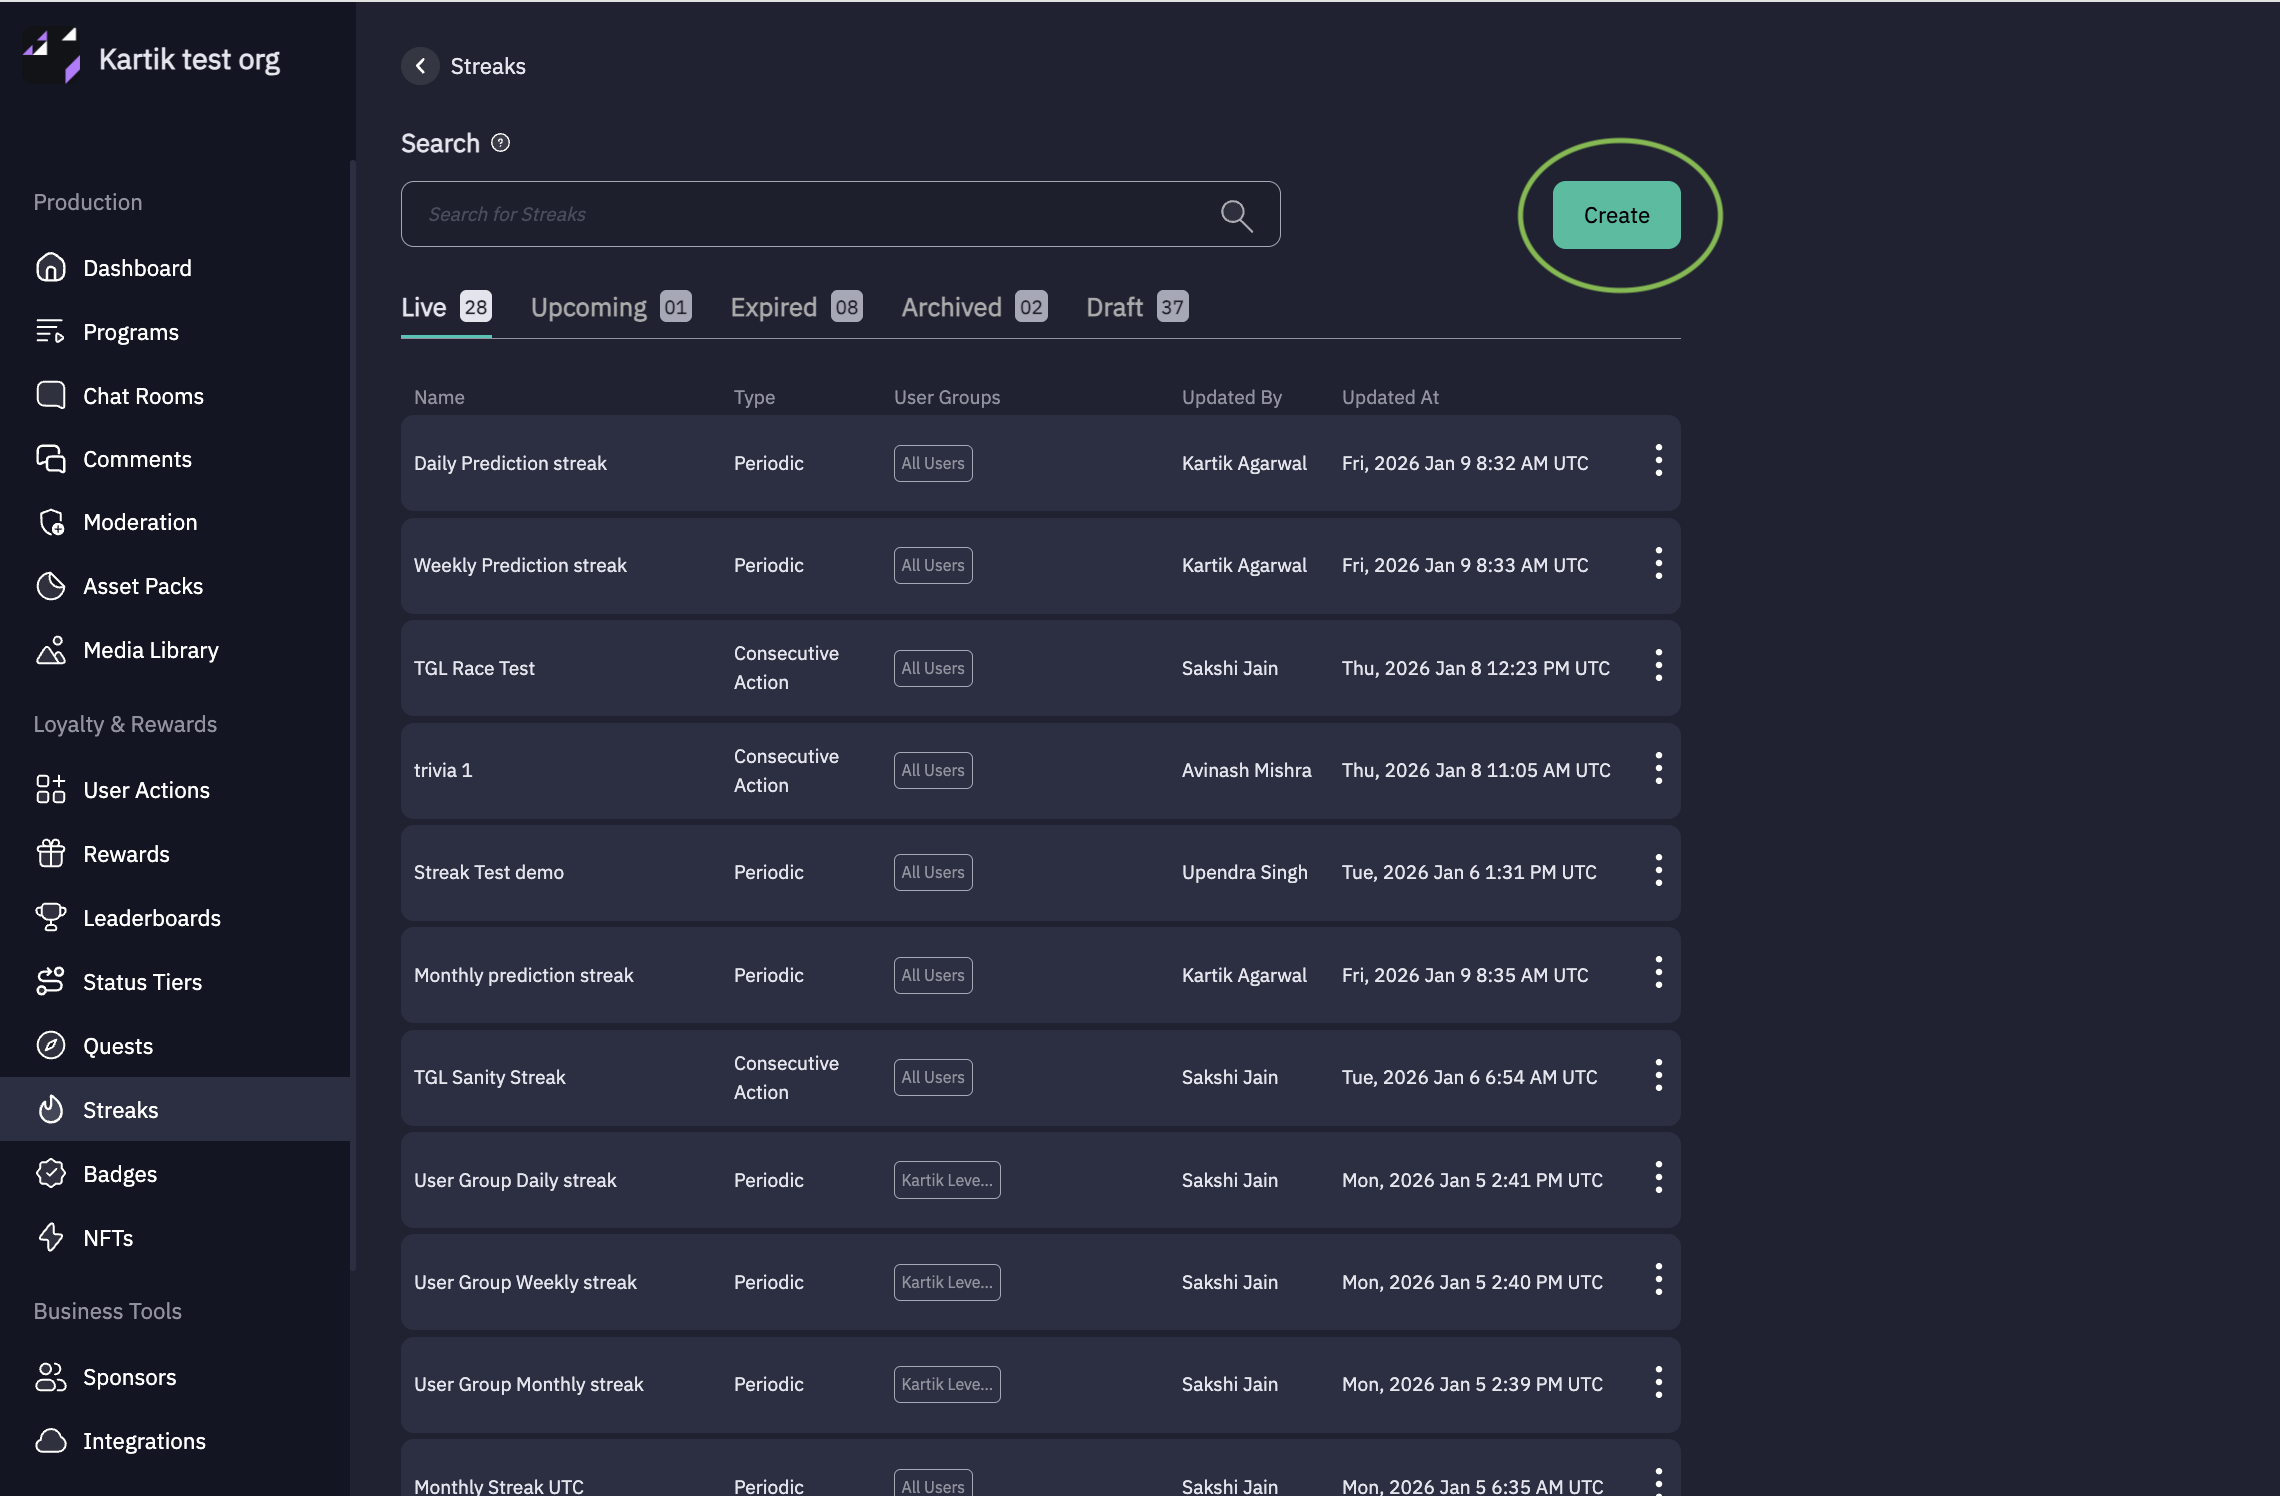Click the green Create button

tap(1615, 215)
